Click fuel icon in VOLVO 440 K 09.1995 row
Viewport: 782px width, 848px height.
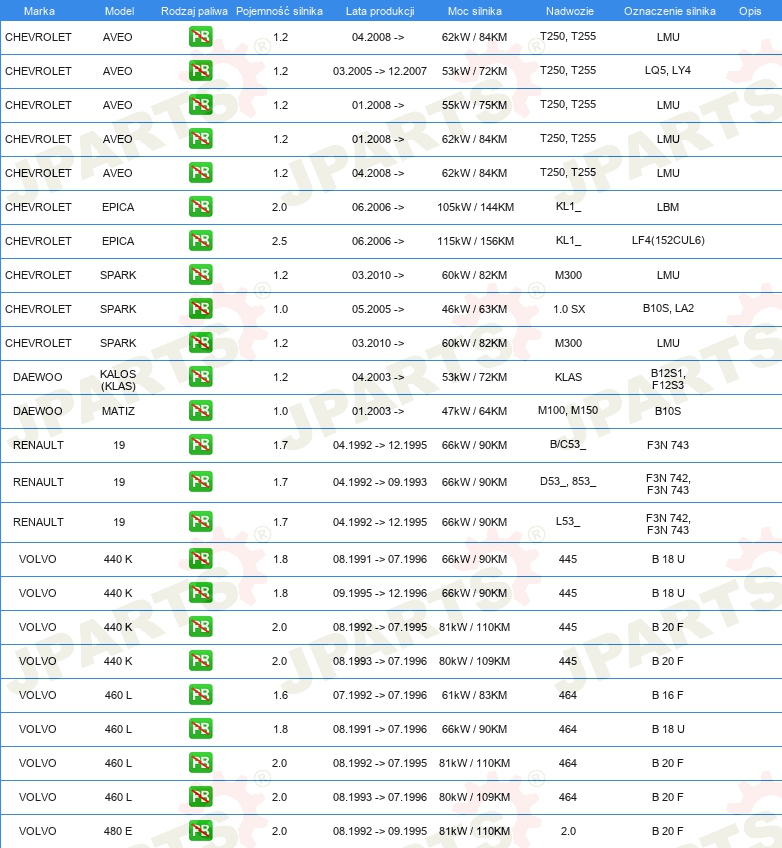[x=201, y=593]
